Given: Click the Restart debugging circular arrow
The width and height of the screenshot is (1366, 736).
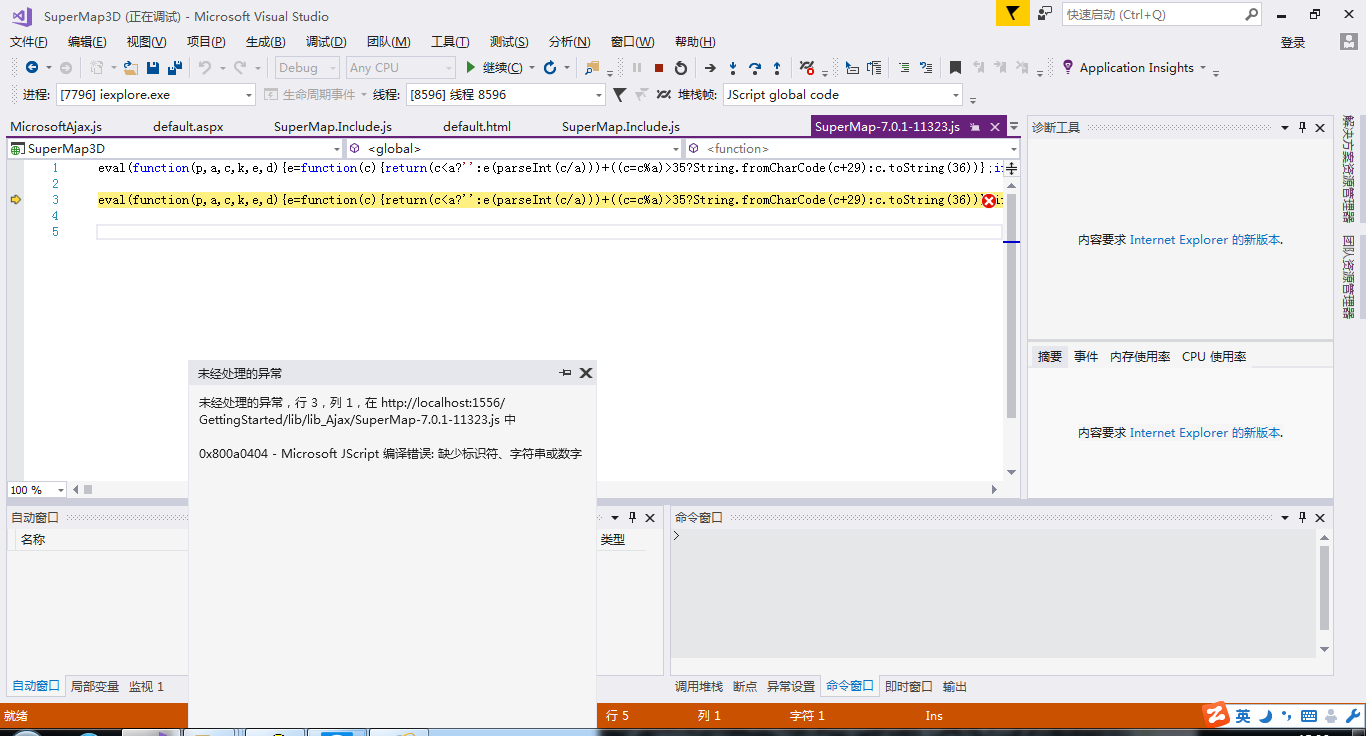Looking at the screenshot, I should pyautogui.click(x=681, y=68).
